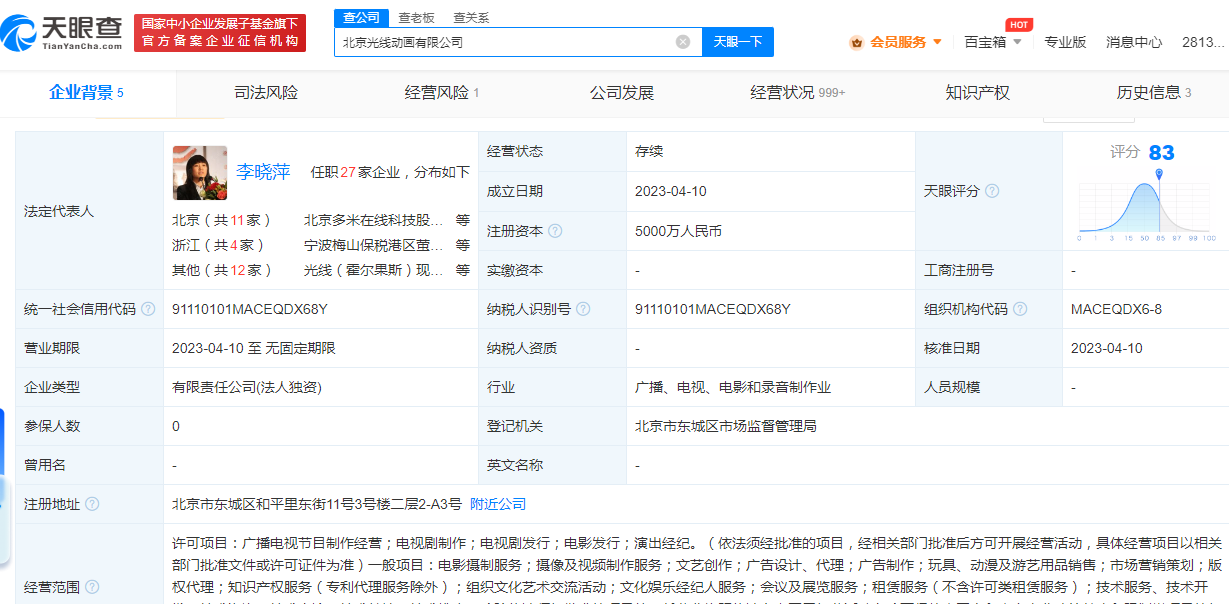Click the 27 companies count link
Image resolution: width=1229 pixels, height=604 pixels.
point(348,172)
